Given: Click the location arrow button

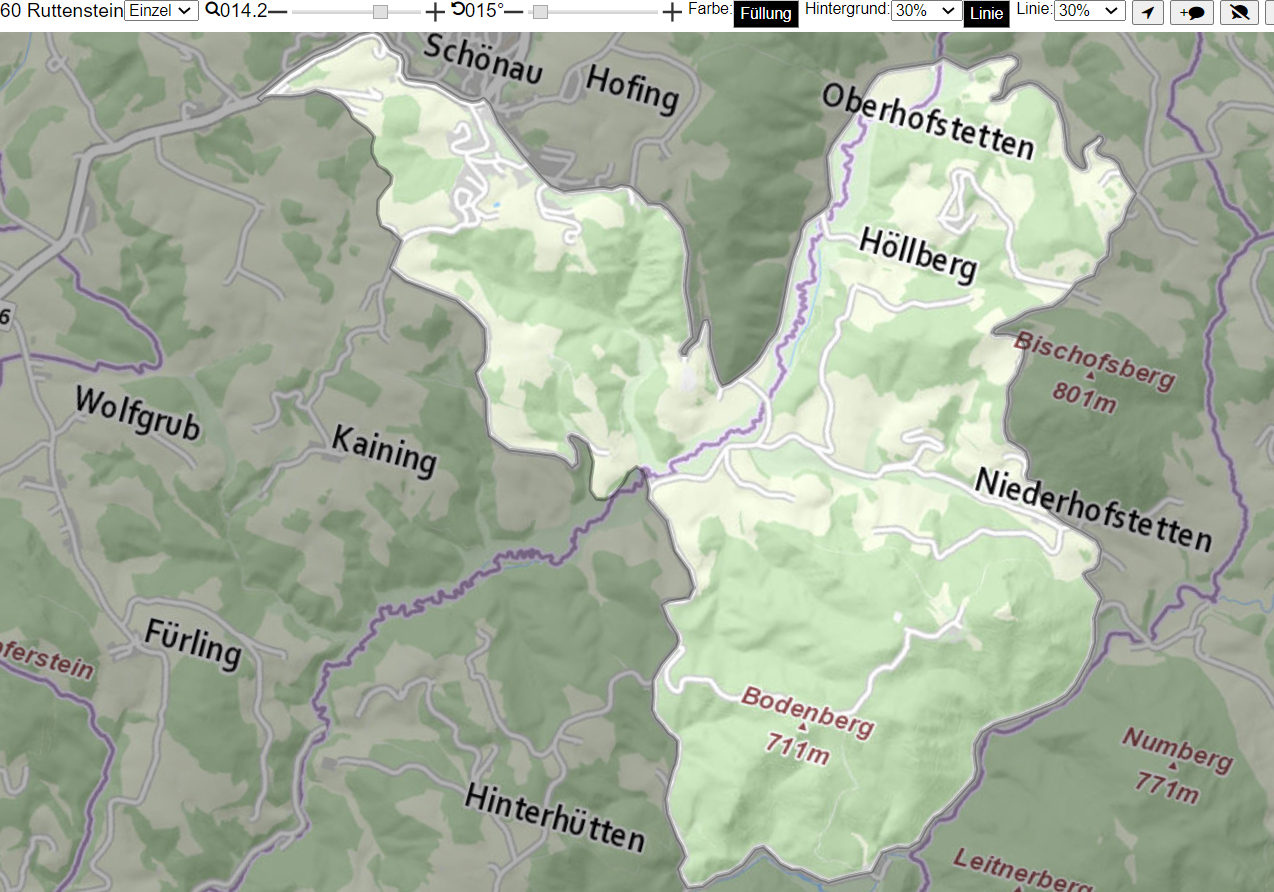Looking at the screenshot, I should 1148,12.
